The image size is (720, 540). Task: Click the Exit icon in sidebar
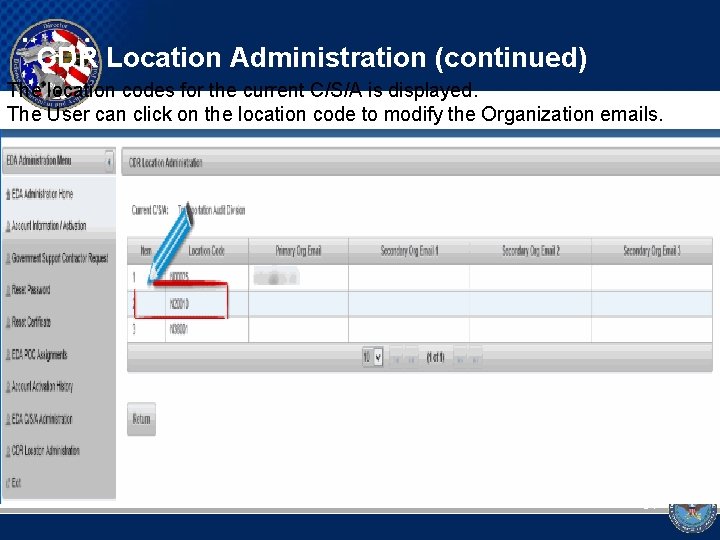pyautogui.click(x=8, y=483)
